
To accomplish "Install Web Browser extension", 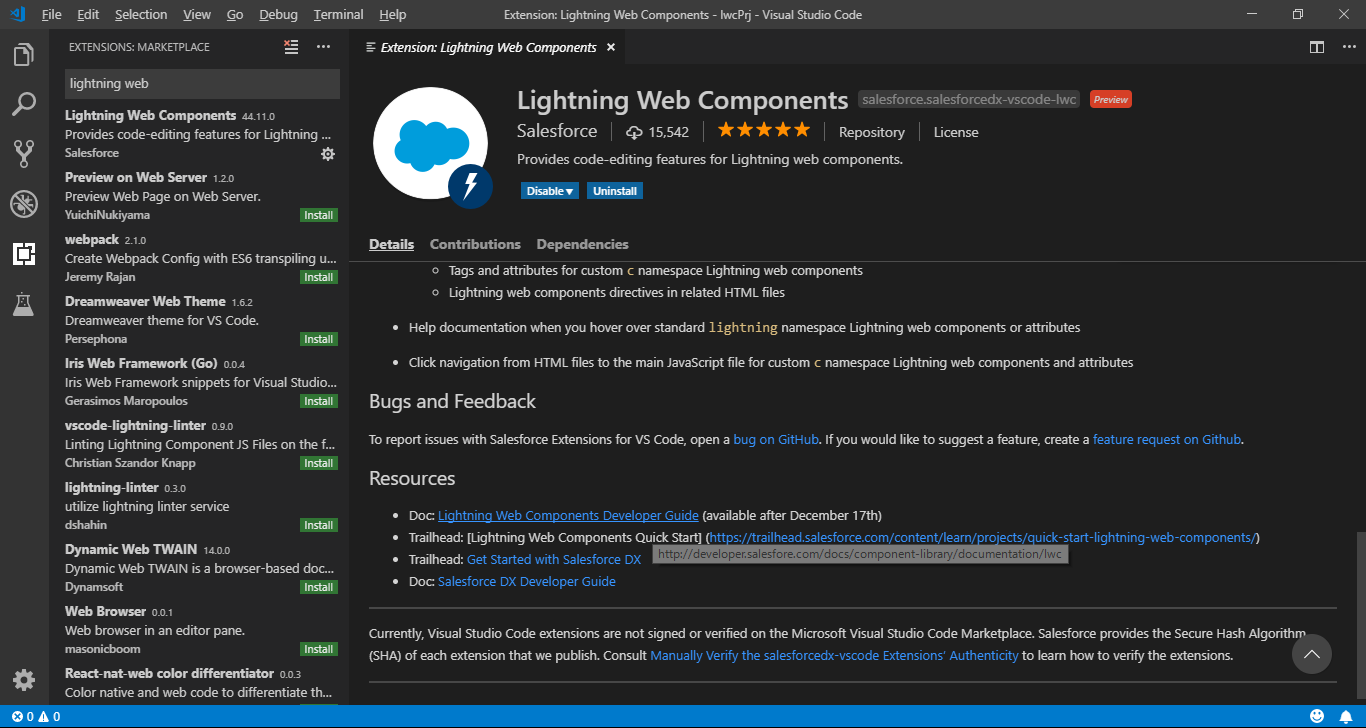I will [x=319, y=649].
